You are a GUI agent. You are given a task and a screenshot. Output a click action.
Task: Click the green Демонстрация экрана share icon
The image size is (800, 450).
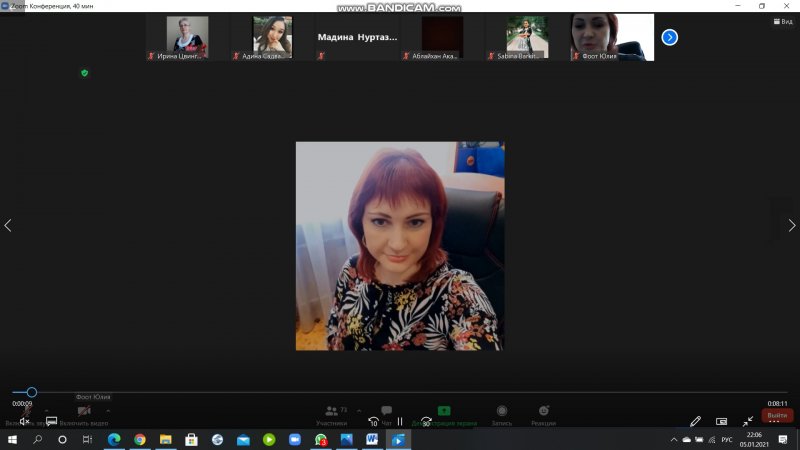[444, 411]
